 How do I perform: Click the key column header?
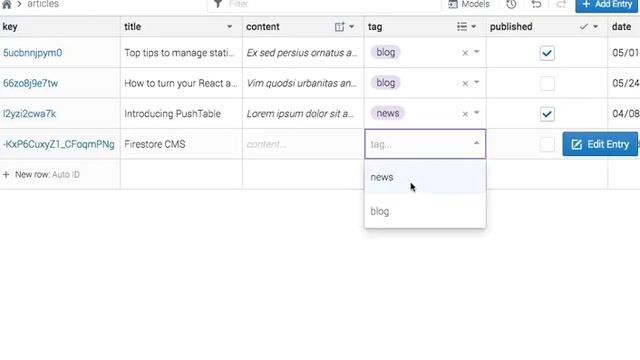60,27
